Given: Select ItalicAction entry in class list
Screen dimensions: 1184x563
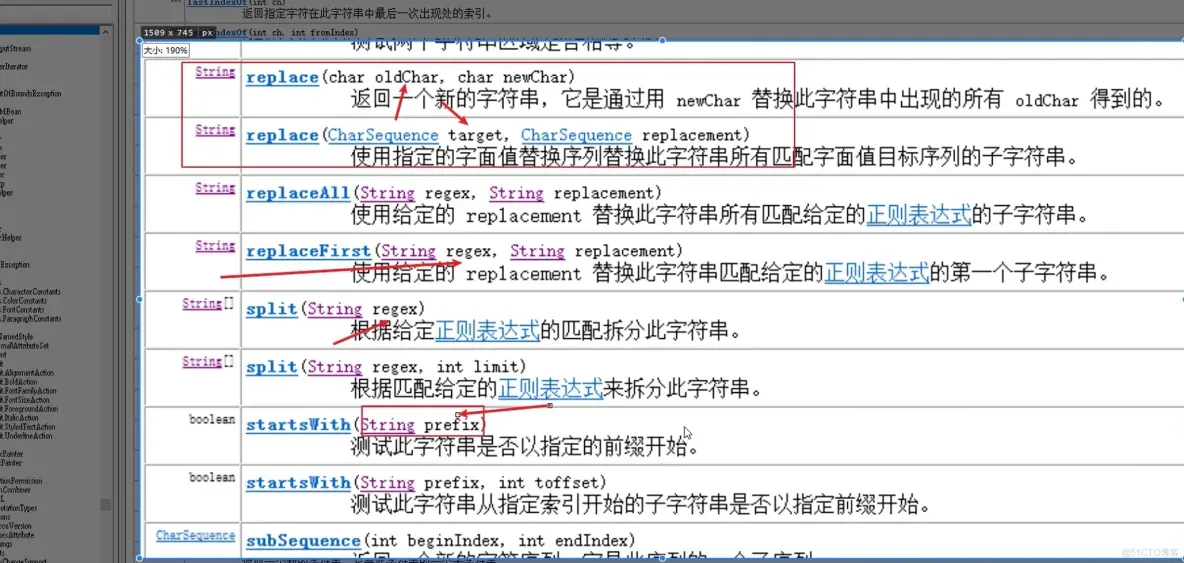Looking at the screenshot, I should tap(20, 418).
